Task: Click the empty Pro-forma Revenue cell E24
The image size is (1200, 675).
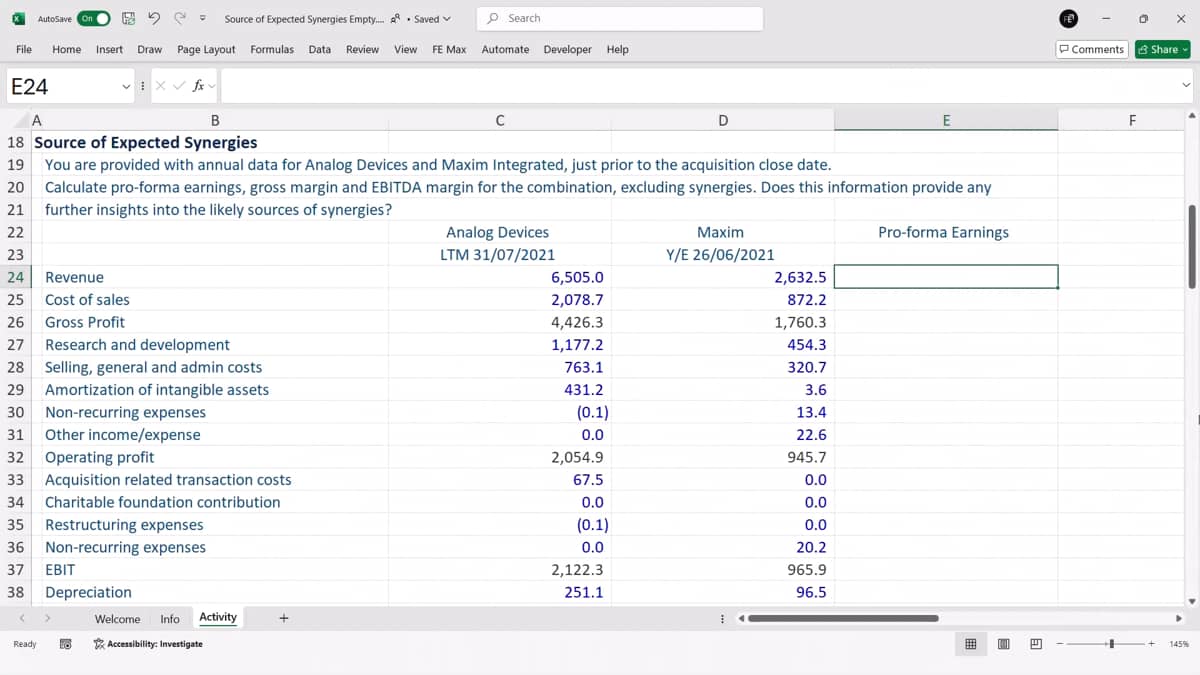Action: tap(946, 277)
